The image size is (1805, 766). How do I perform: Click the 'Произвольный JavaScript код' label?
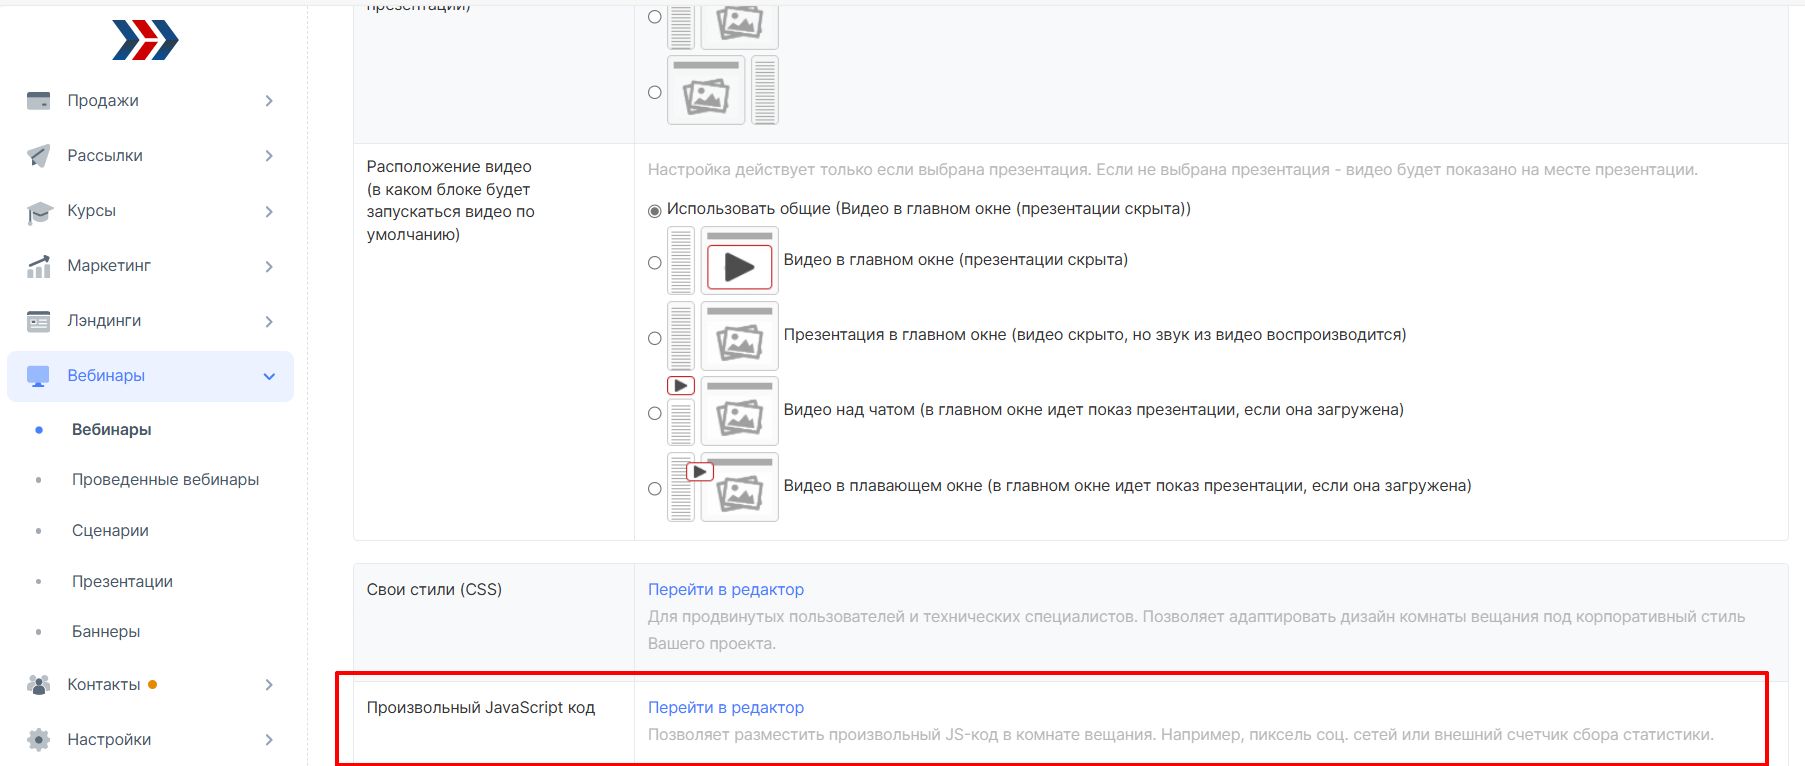(481, 708)
